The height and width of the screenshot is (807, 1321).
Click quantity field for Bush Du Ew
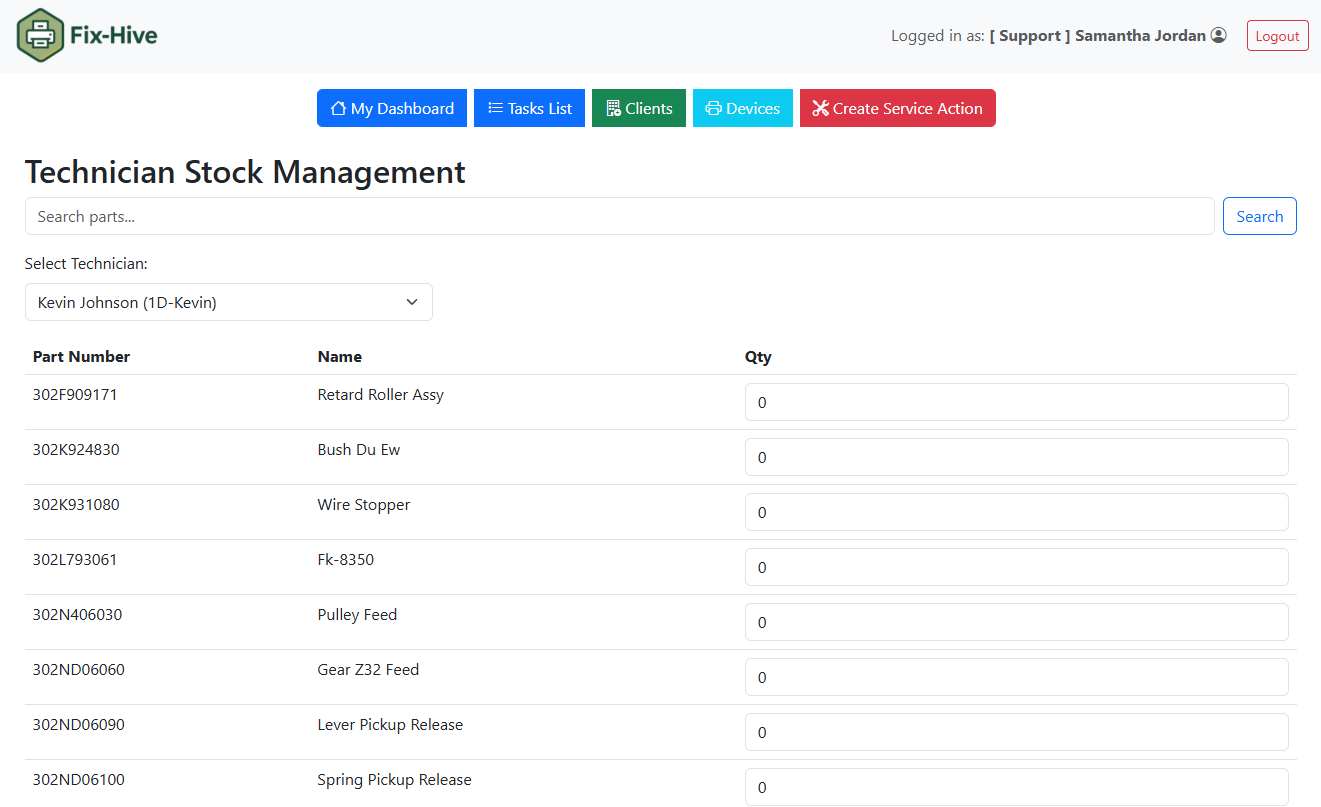[1016, 457]
